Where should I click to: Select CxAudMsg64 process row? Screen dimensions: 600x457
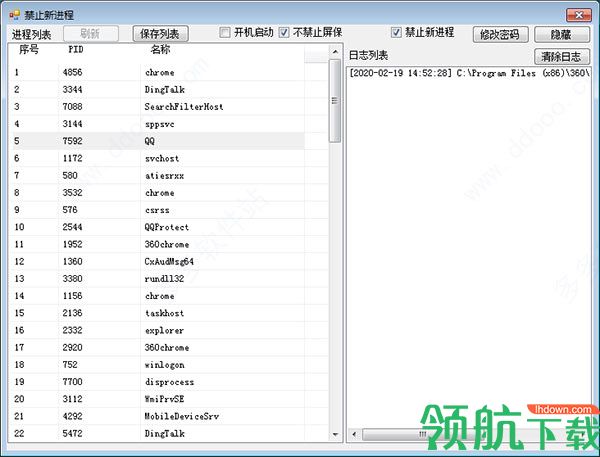click(159, 261)
